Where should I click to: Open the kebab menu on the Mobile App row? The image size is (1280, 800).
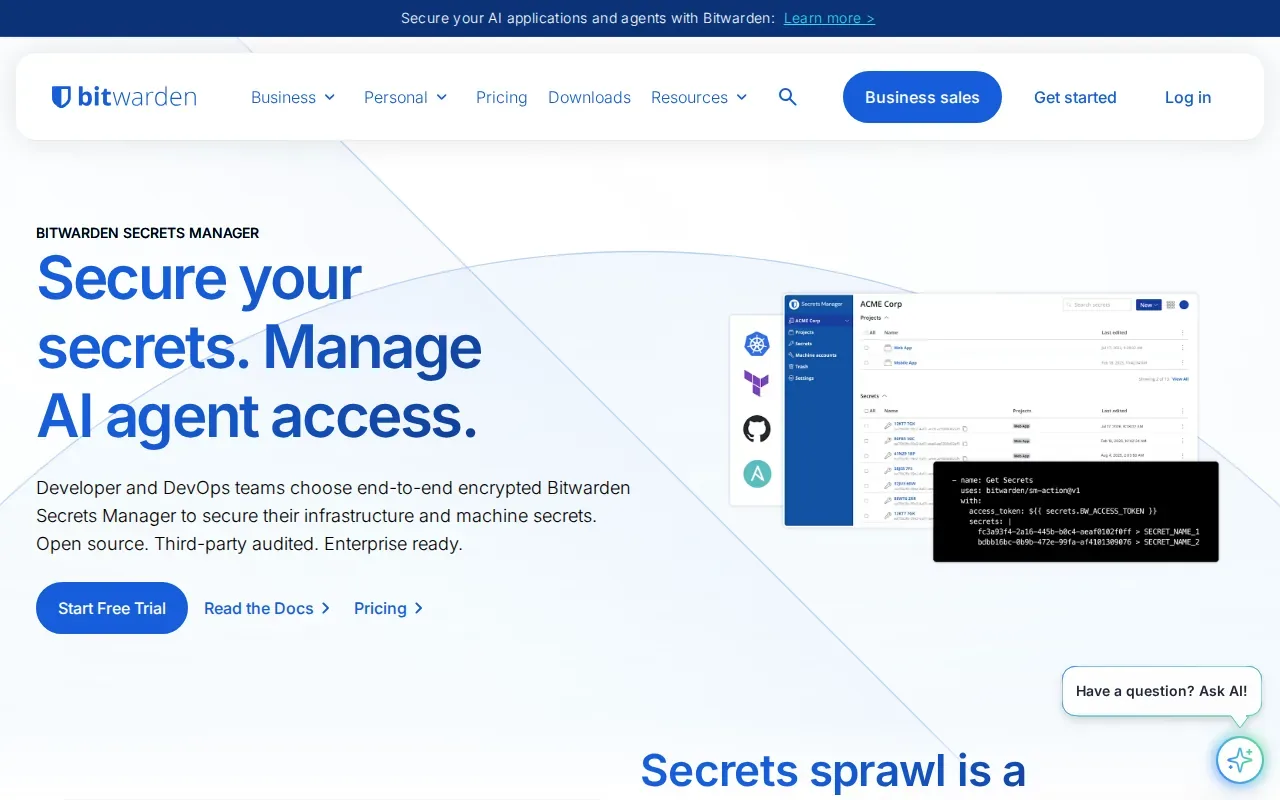click(1182, 362)
